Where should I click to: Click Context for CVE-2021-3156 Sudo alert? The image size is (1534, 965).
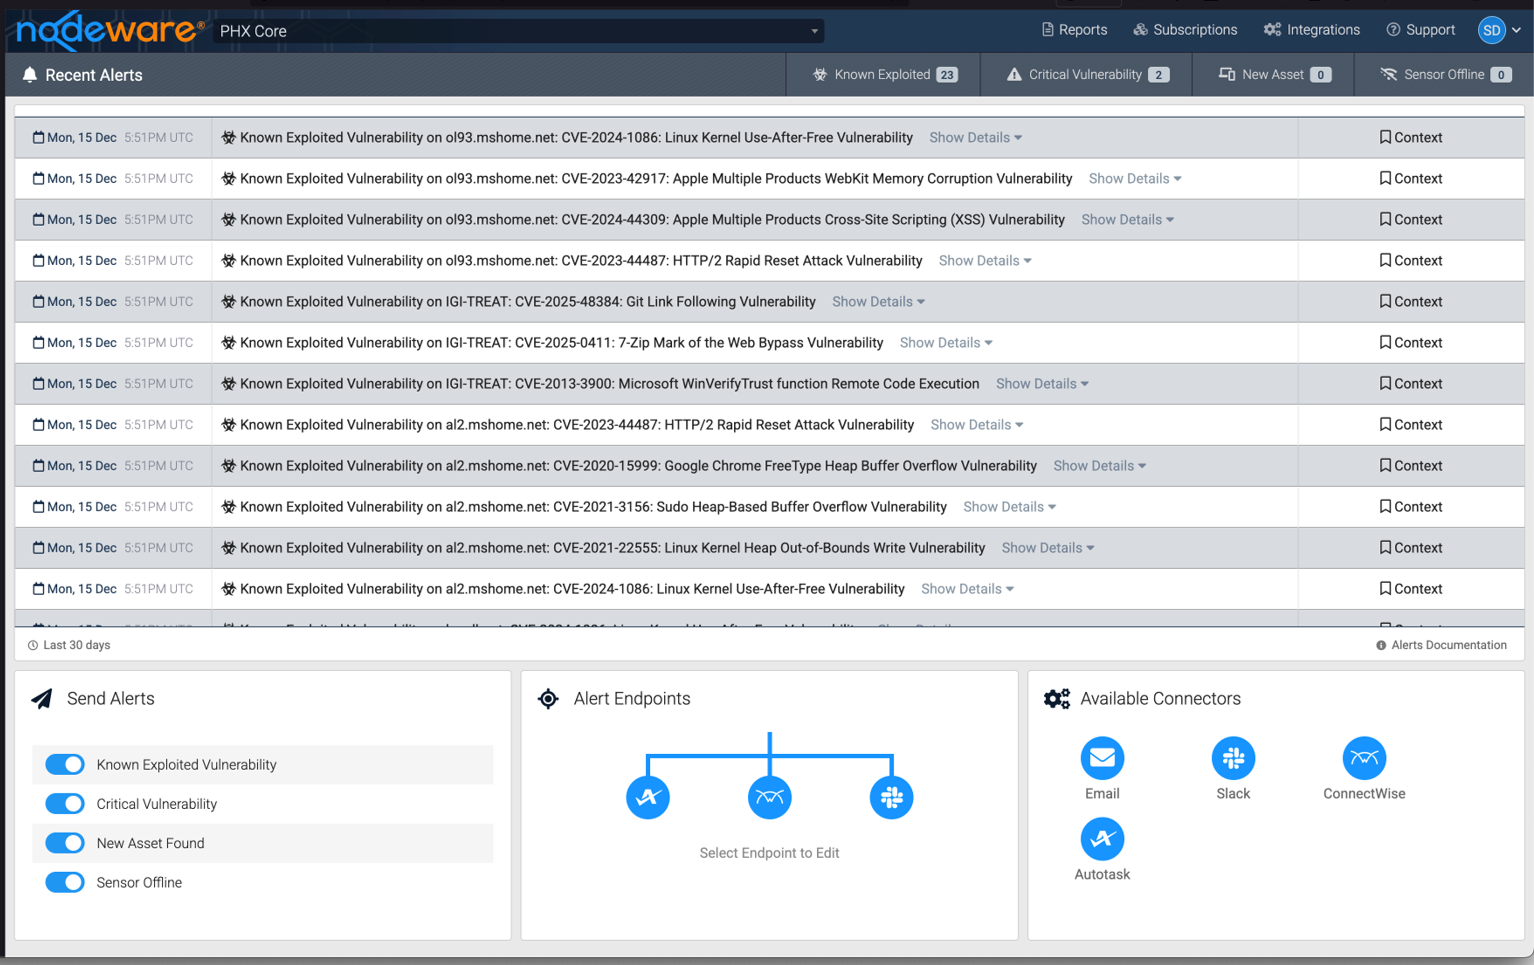(x=1411, y=506)
